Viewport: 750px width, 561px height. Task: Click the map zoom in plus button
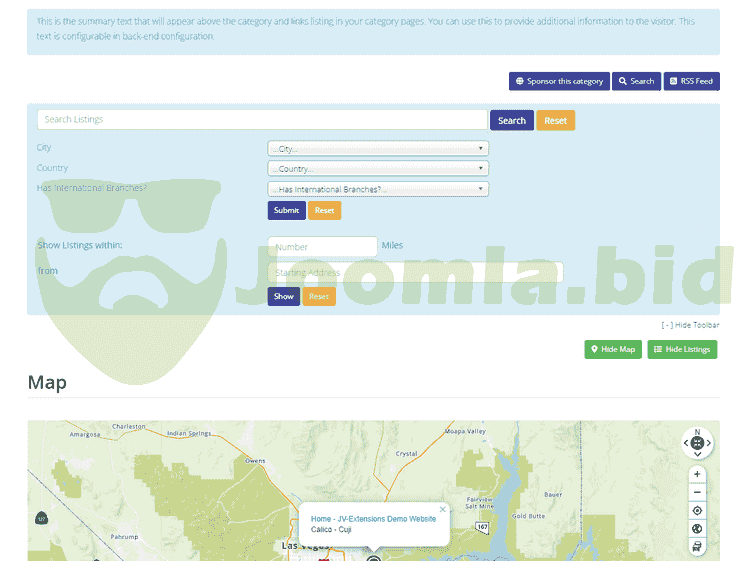(x=697, y=474)
